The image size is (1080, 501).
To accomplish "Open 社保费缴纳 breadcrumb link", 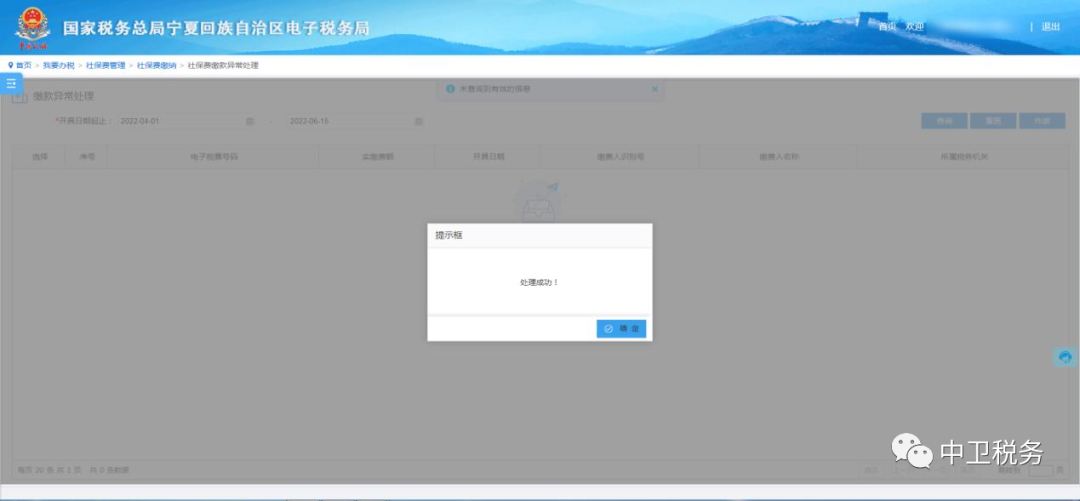I will pyautogui.click(x=156, y=65).
